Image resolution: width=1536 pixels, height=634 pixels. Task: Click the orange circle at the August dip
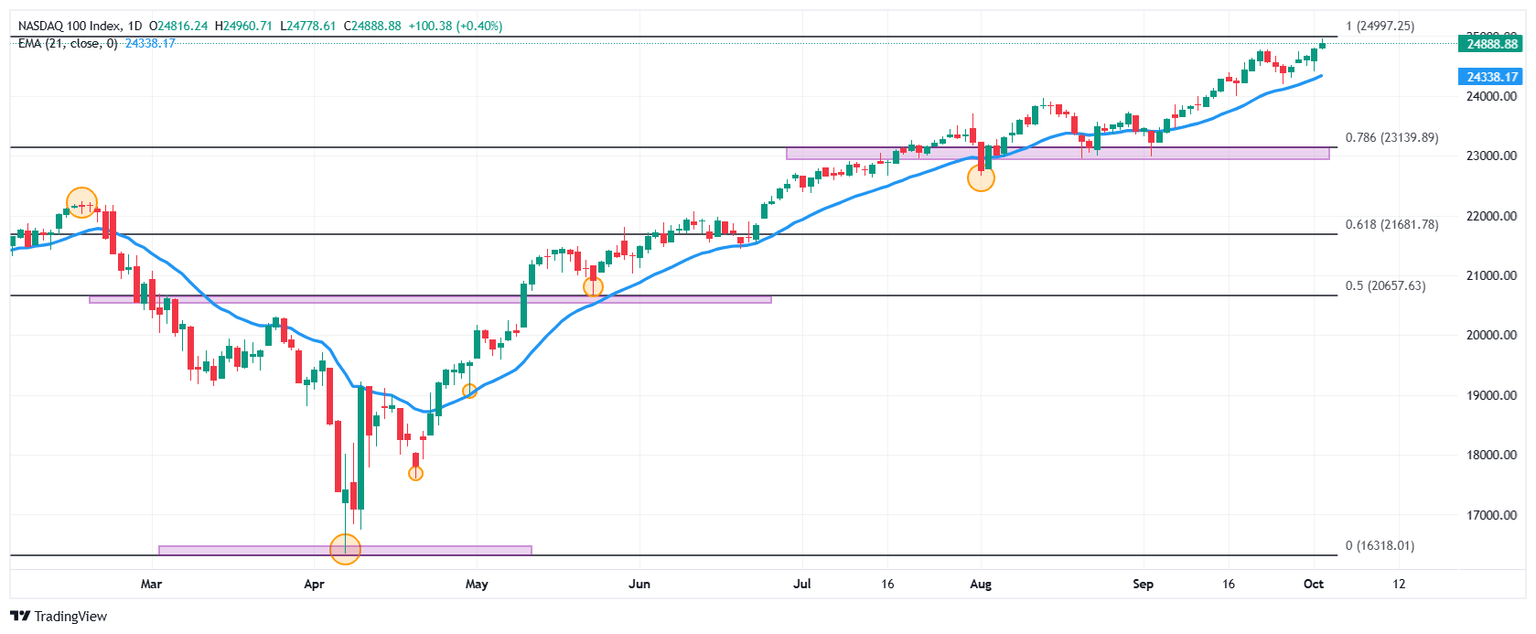coord(981,178)
